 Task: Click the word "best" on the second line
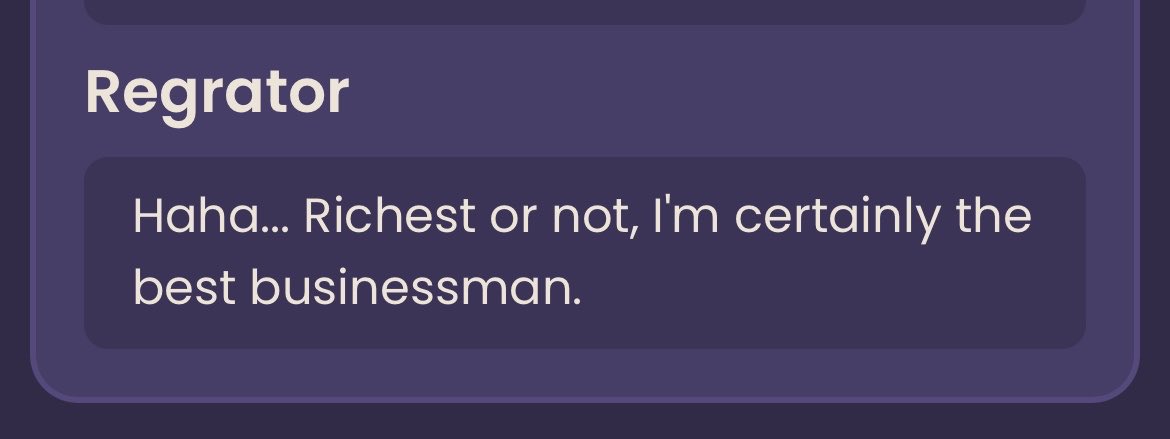pos(184,288)
